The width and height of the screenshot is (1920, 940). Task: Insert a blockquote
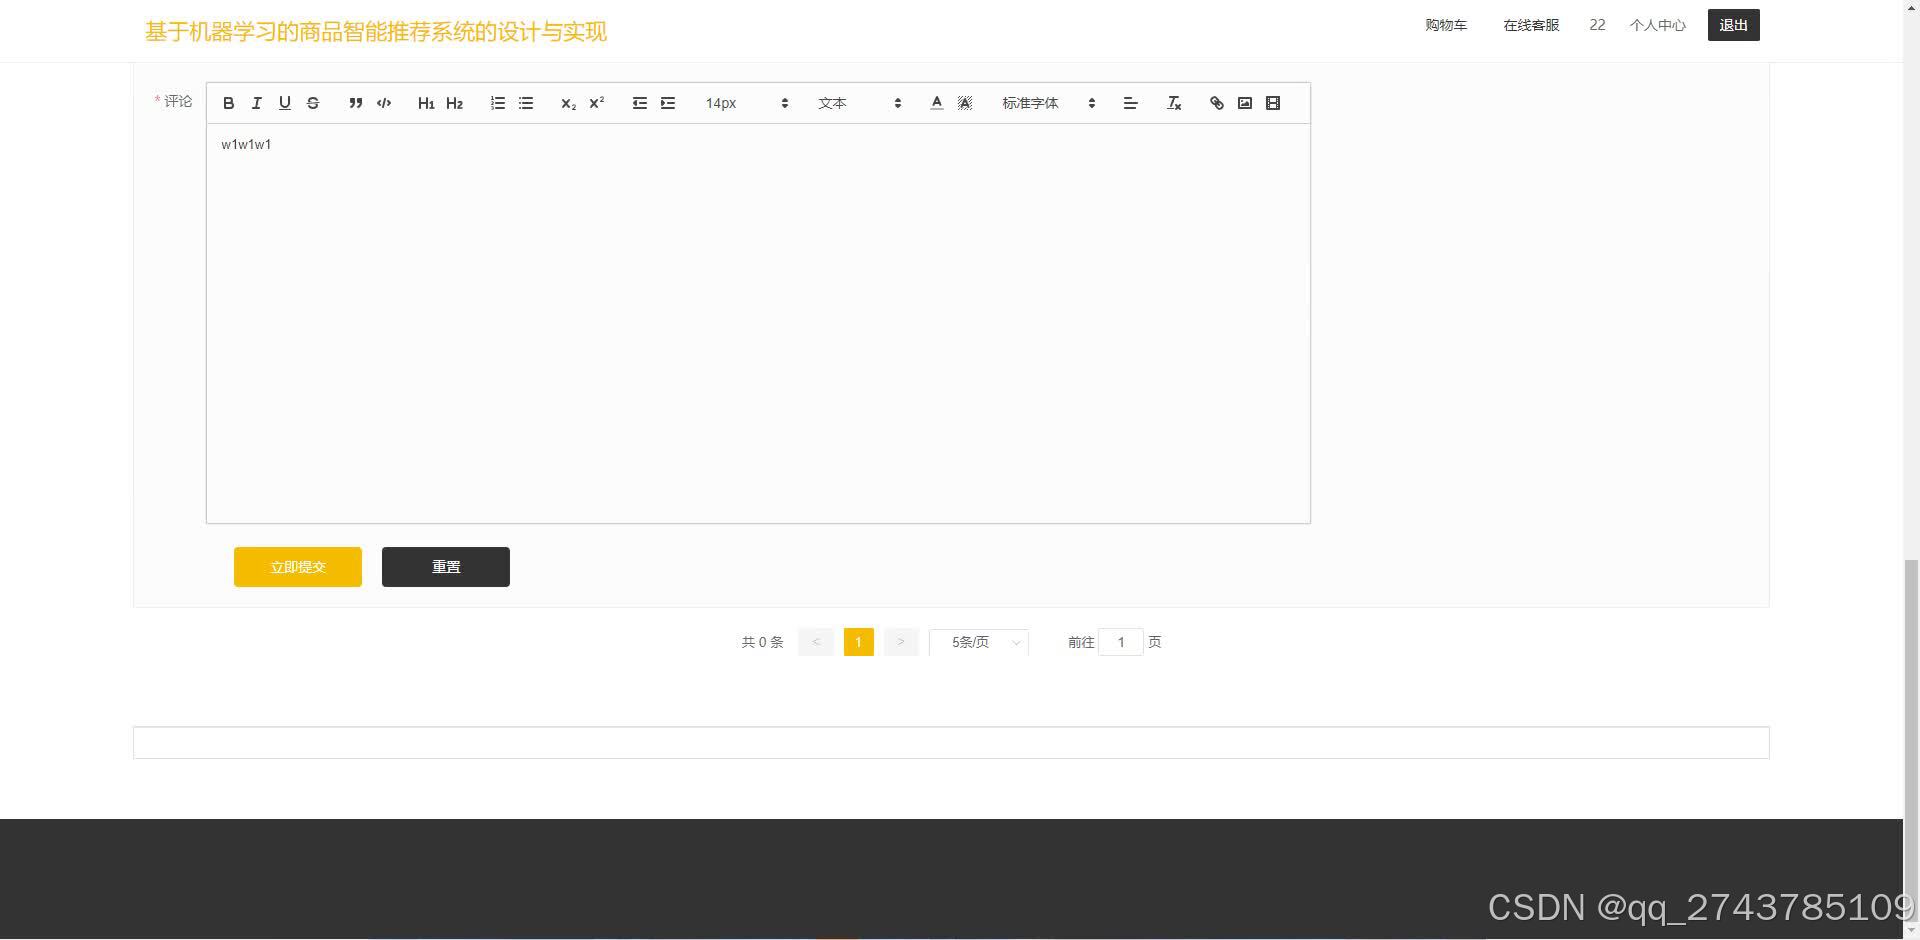click(355, 103)
